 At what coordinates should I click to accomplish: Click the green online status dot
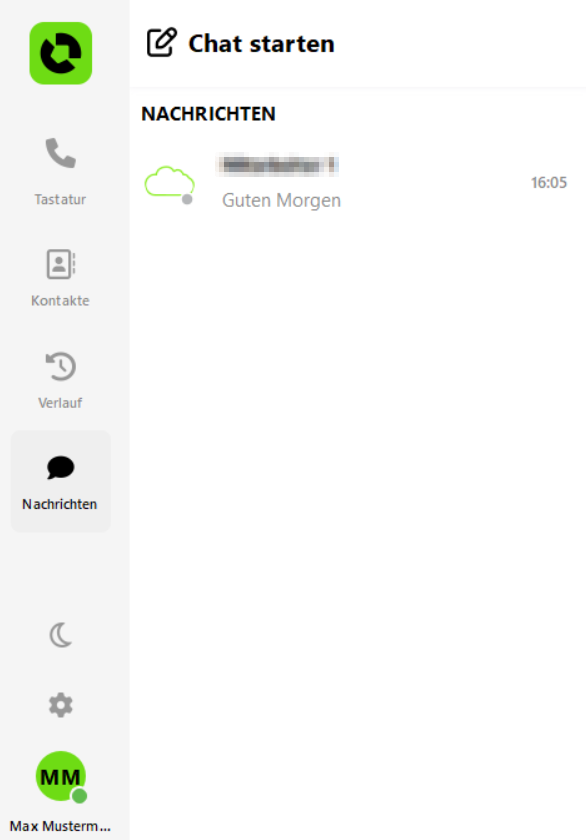pyautogui.click(x=79, y=796)
